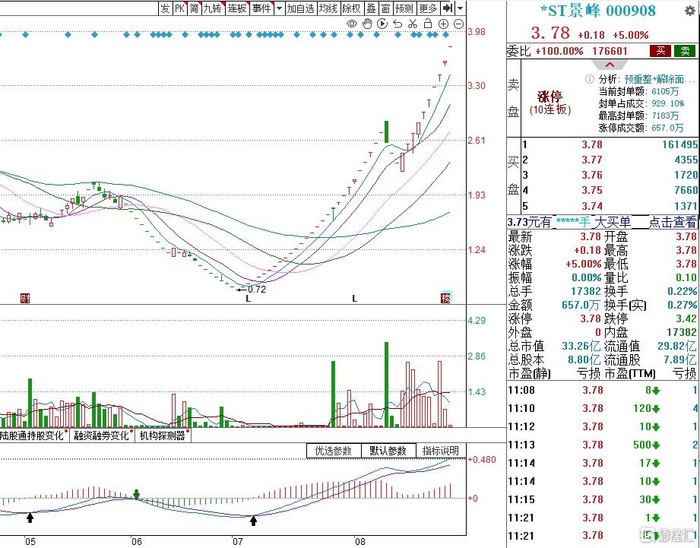This screenshot has width=700, height=548.
Task: Open the 事件 toolbar item
Action: coord(261,8)
